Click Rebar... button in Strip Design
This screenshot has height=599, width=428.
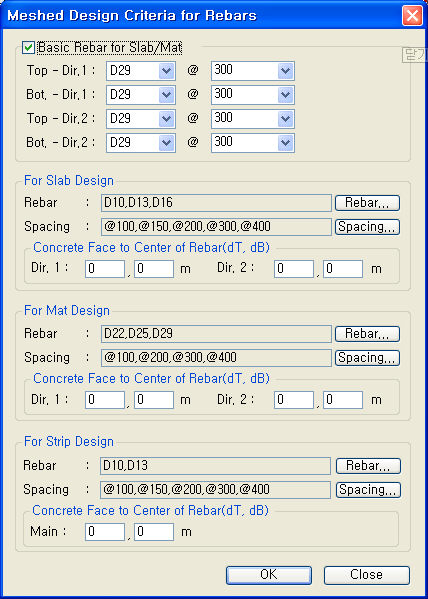tap(368, 466)
